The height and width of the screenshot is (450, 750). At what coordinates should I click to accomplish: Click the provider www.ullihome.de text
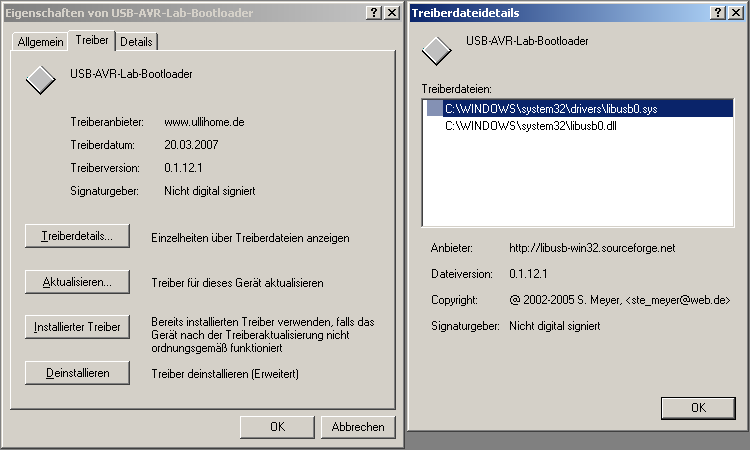(204, 122)
